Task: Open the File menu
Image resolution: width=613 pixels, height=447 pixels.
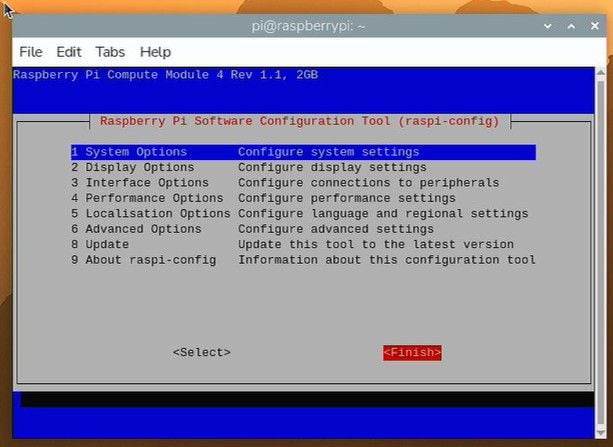Action: tap(31, 52)
